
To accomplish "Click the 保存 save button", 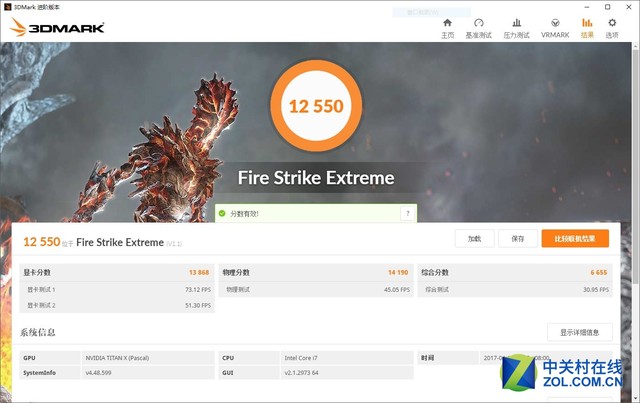I will 518,238.
